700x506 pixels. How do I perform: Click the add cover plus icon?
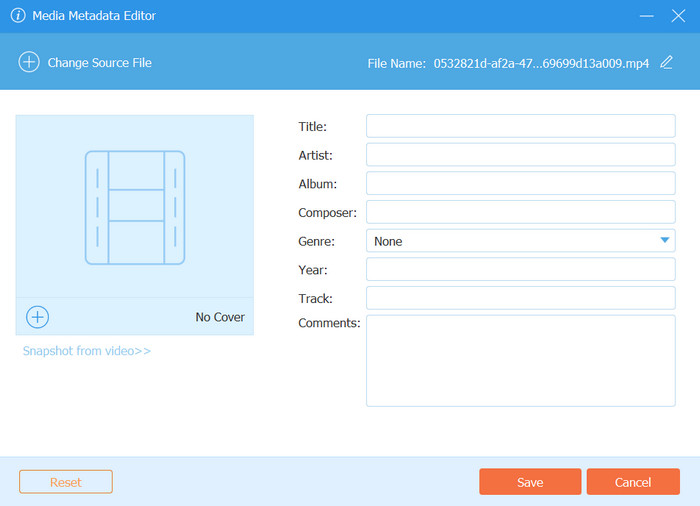37,317
